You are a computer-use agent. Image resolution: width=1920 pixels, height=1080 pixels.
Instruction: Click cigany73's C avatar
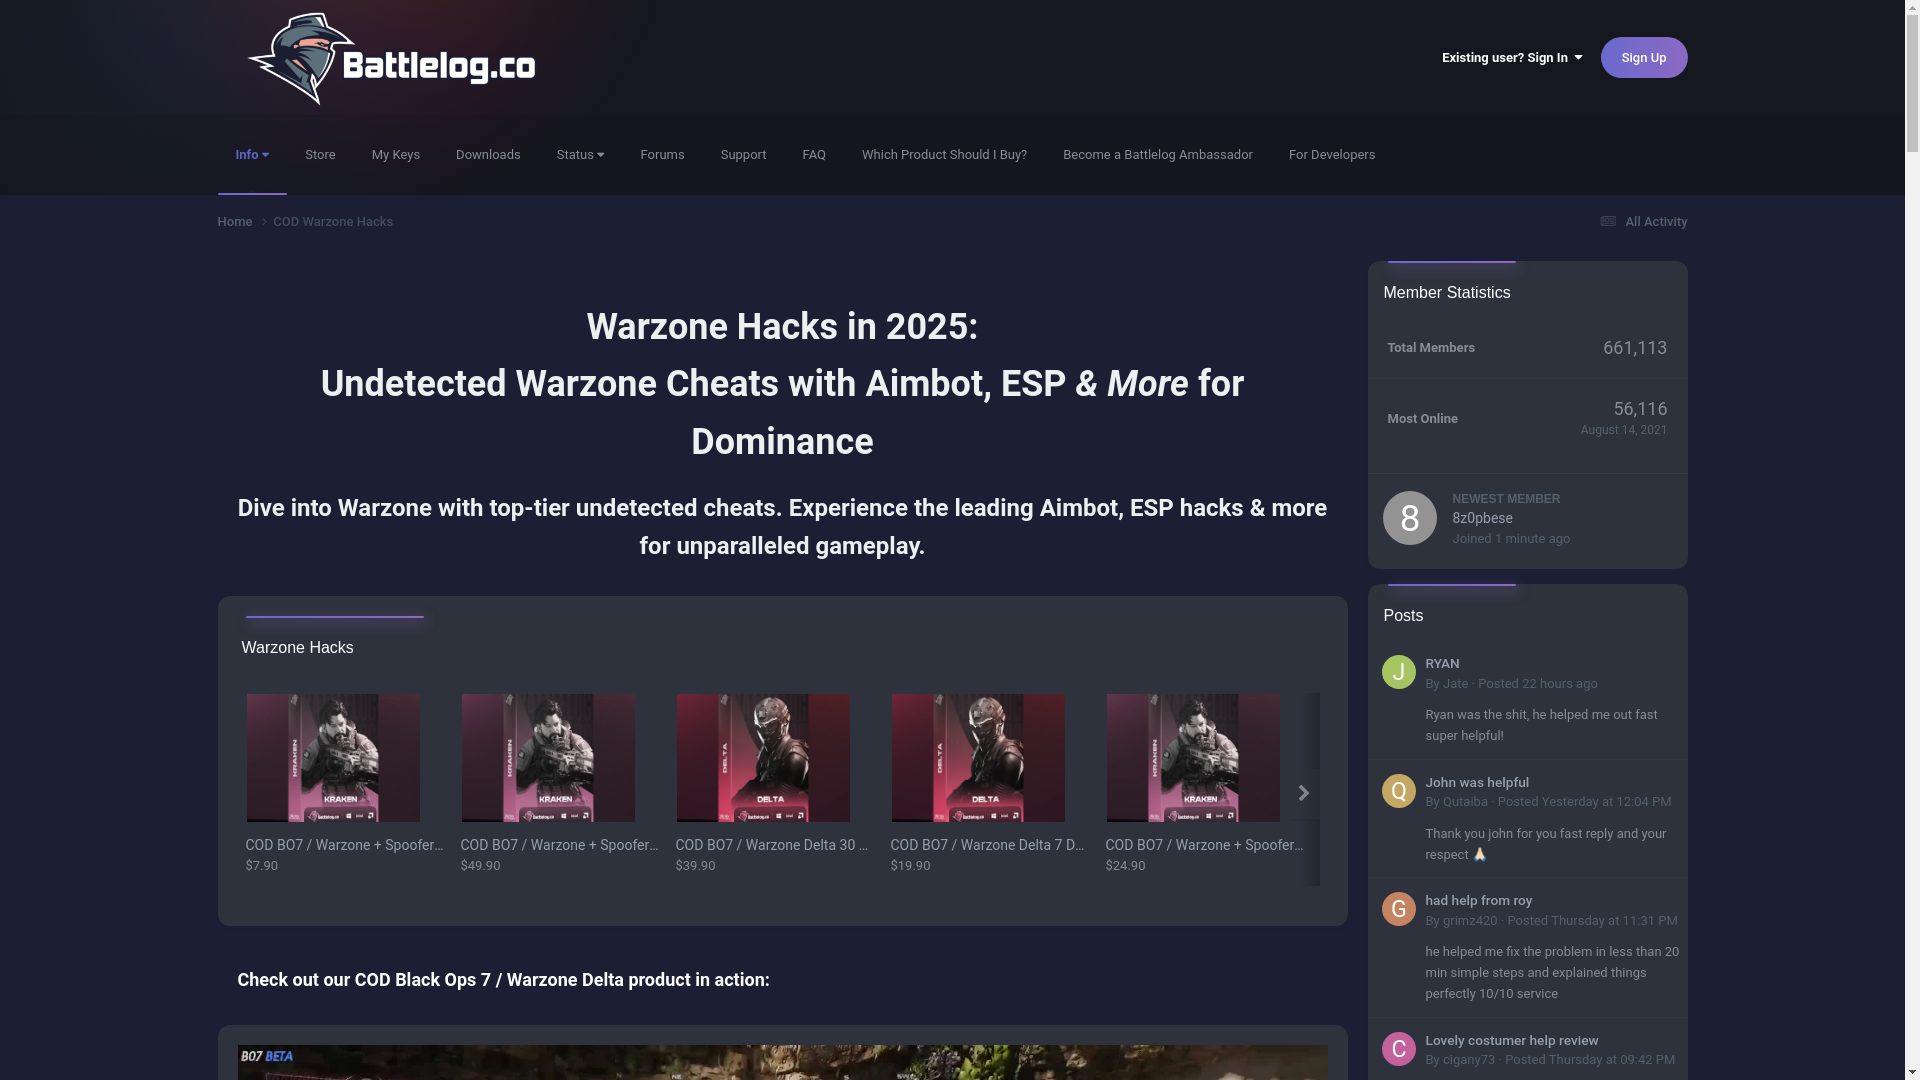click(1398, 1049)
